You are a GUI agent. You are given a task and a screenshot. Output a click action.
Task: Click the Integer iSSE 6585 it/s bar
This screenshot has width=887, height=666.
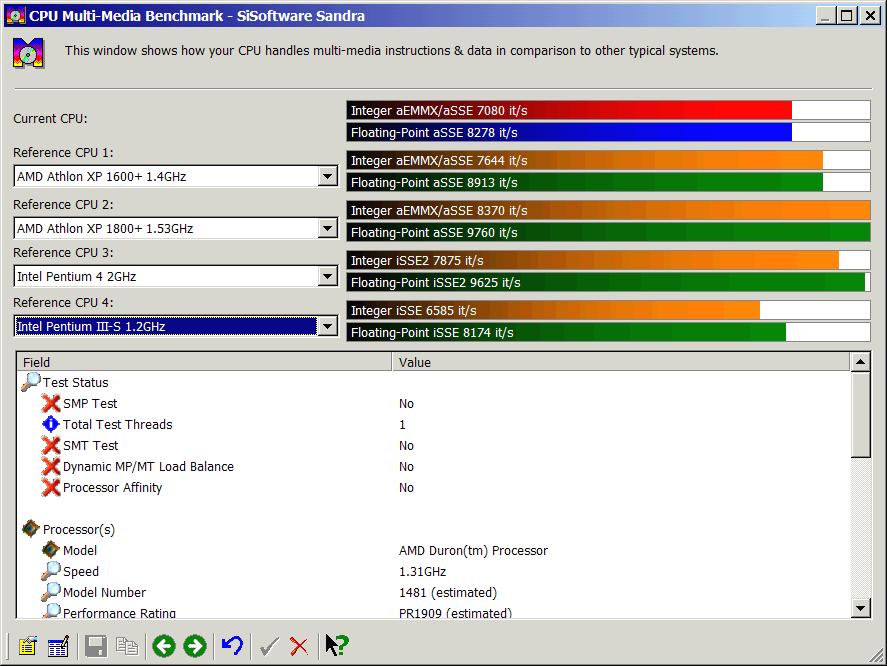click(608, 310)
